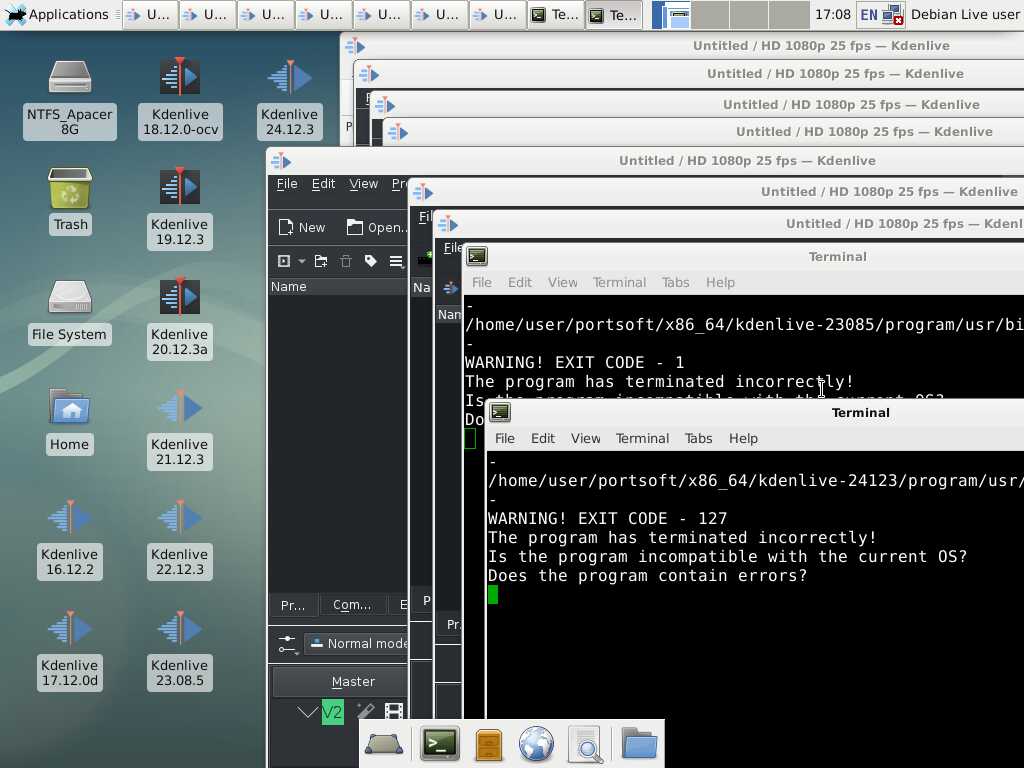Click the 17:08 clock in panel
The image size is (1024, 768).
[833, 14]
